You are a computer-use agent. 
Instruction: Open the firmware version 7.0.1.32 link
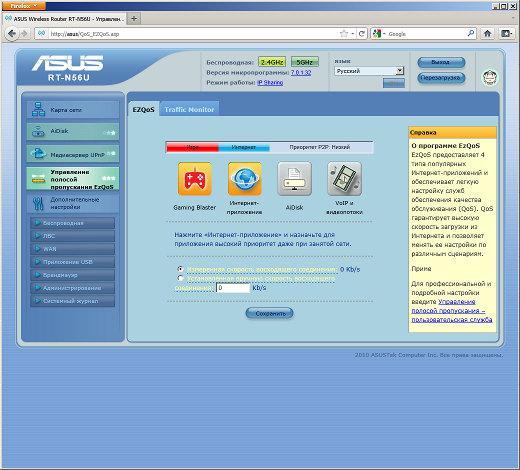301,72
